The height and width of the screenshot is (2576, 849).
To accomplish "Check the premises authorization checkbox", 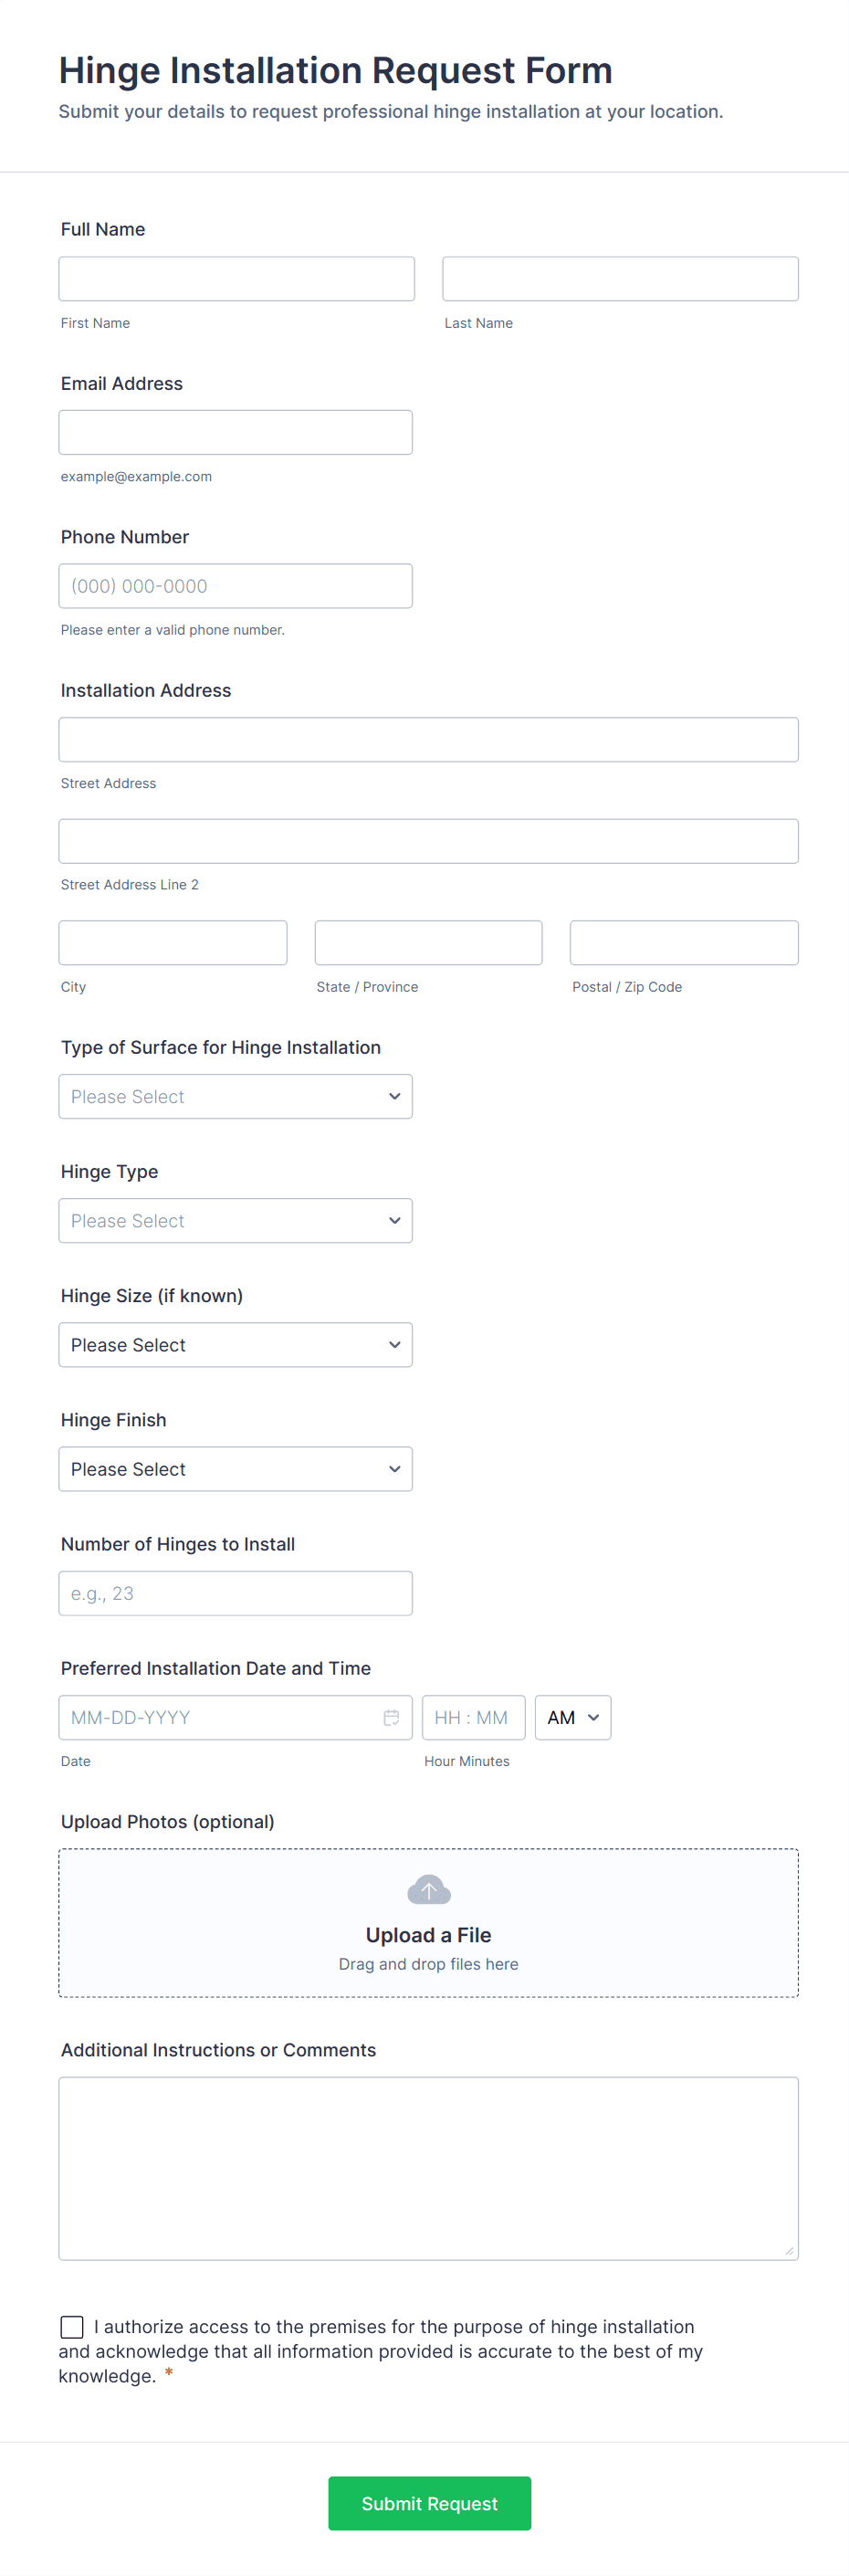I will [72, 2326].
